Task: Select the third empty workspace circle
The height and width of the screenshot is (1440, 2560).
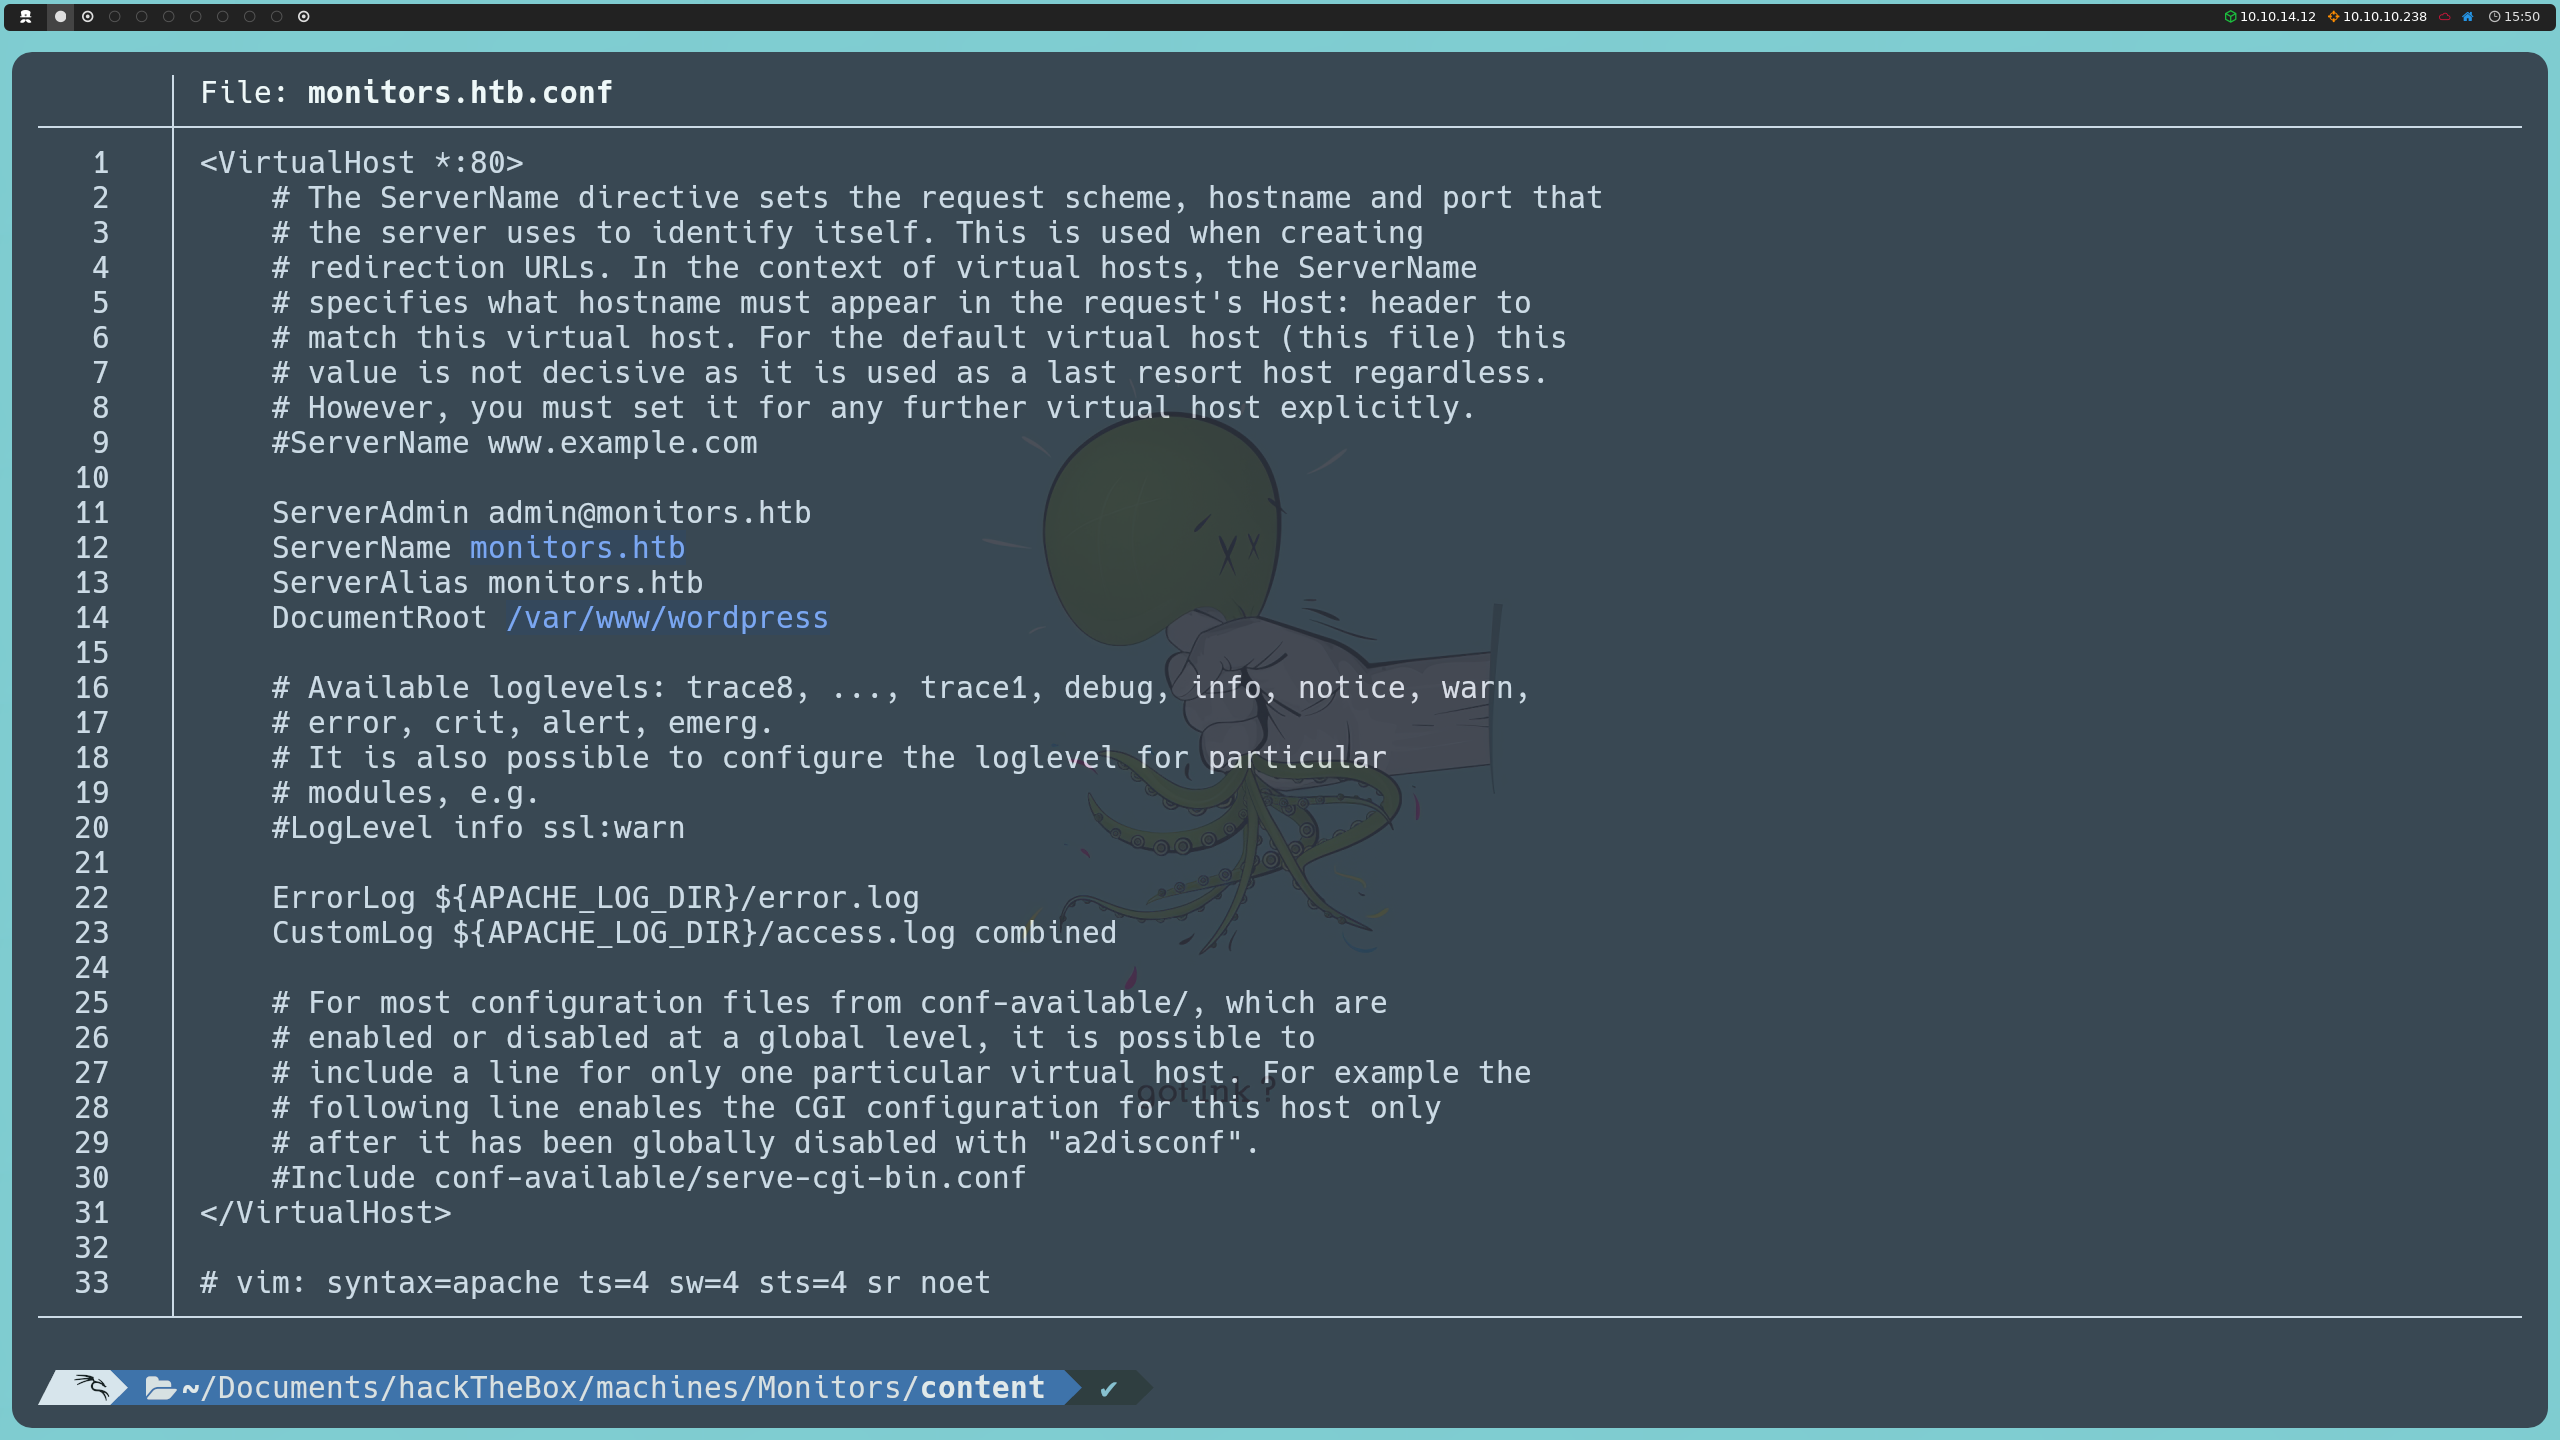Action: point(169,16)
